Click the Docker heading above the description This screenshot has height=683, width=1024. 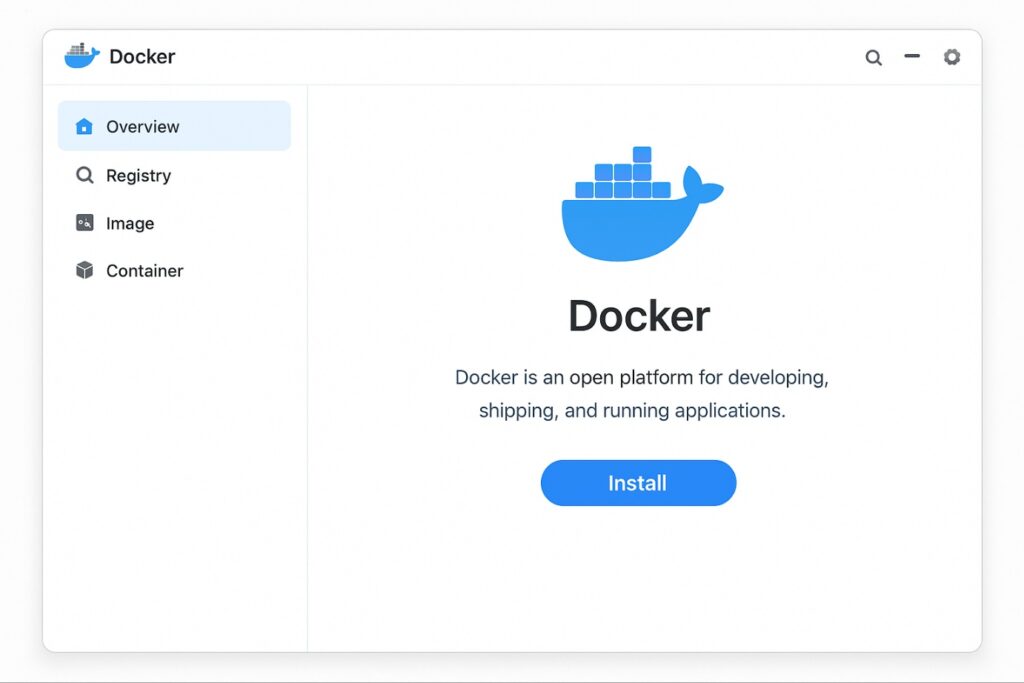coord(638,315)
